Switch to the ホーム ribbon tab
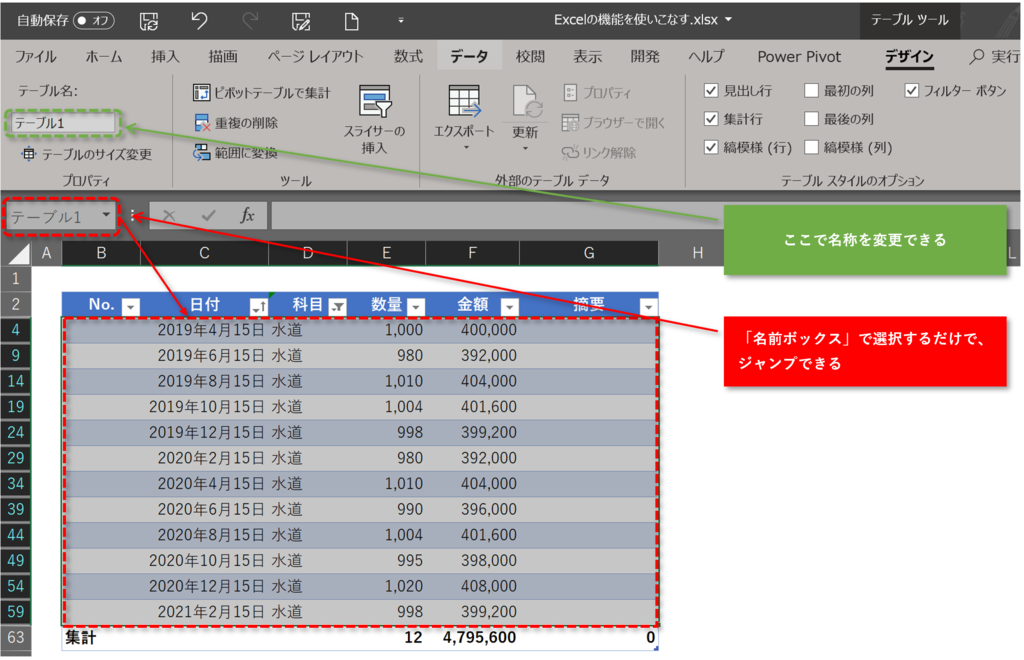 click(x=106, y=57)
